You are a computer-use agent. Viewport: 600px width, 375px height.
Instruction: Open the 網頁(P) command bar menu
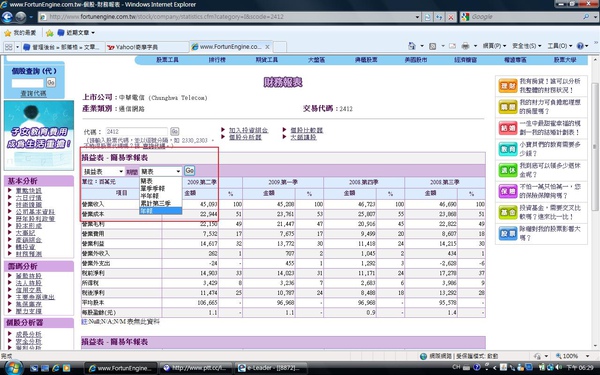[494, 46]
